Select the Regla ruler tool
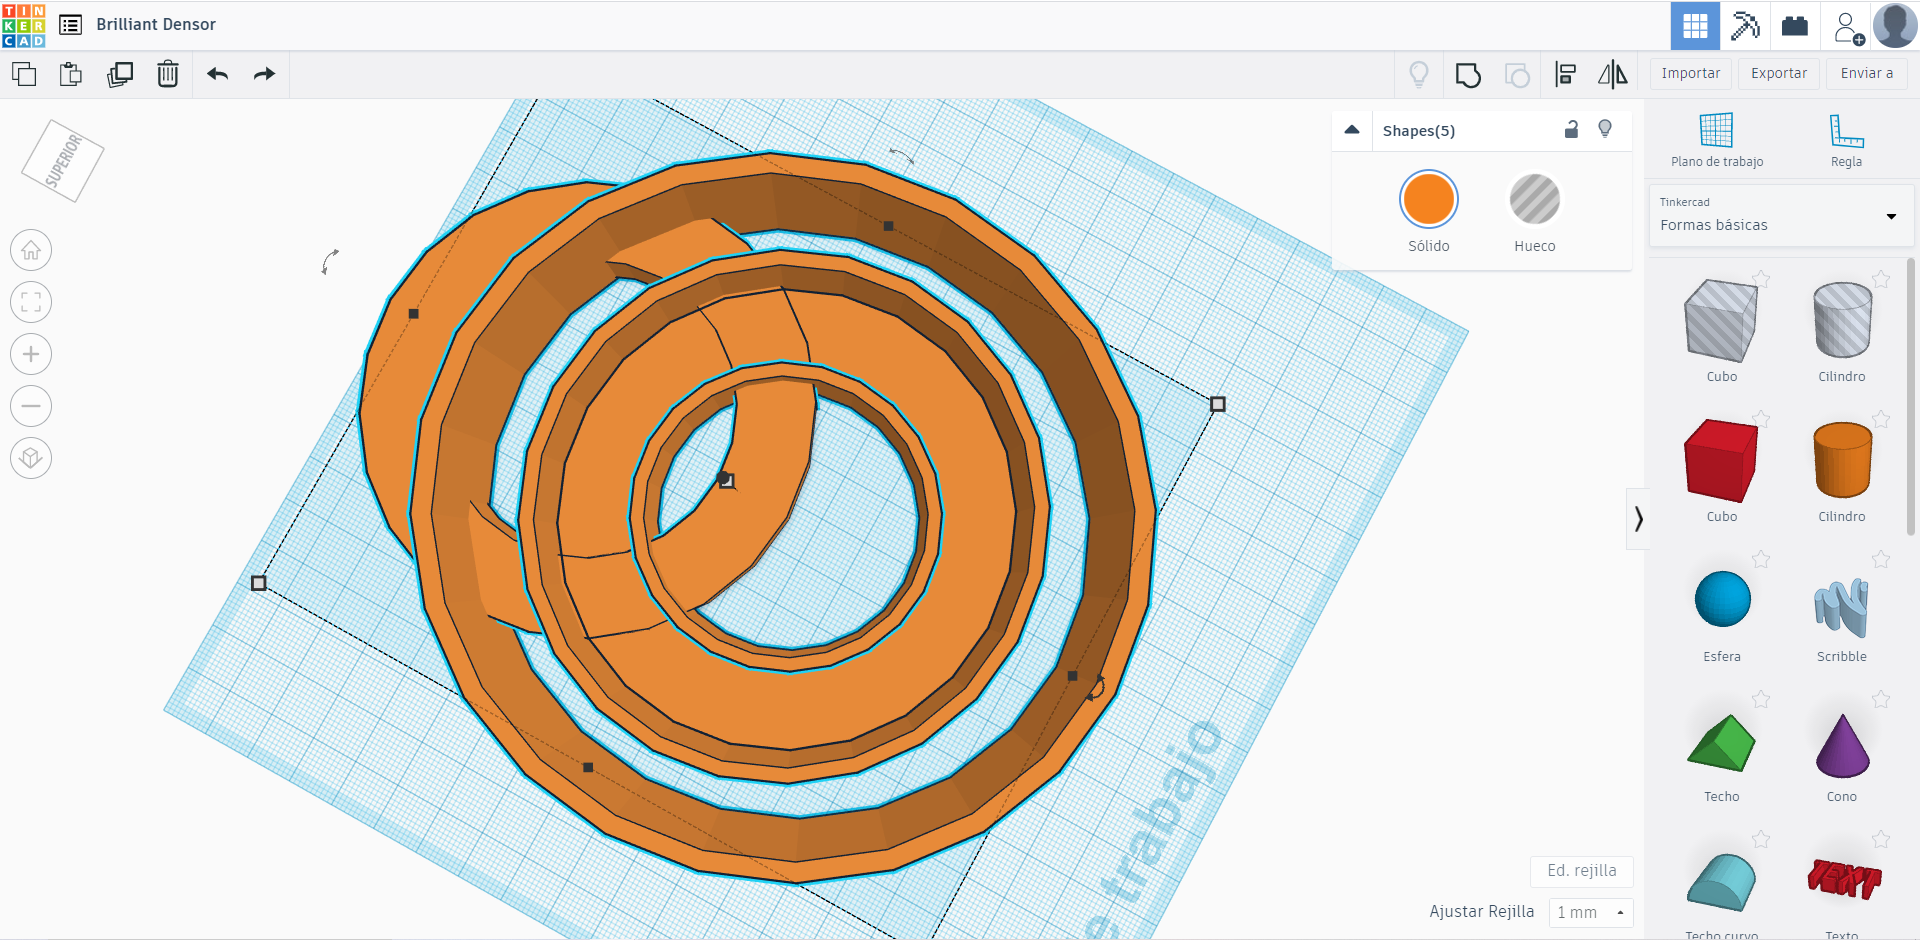The width and height of the screenshot is (1920, 940). (1846, 139)
